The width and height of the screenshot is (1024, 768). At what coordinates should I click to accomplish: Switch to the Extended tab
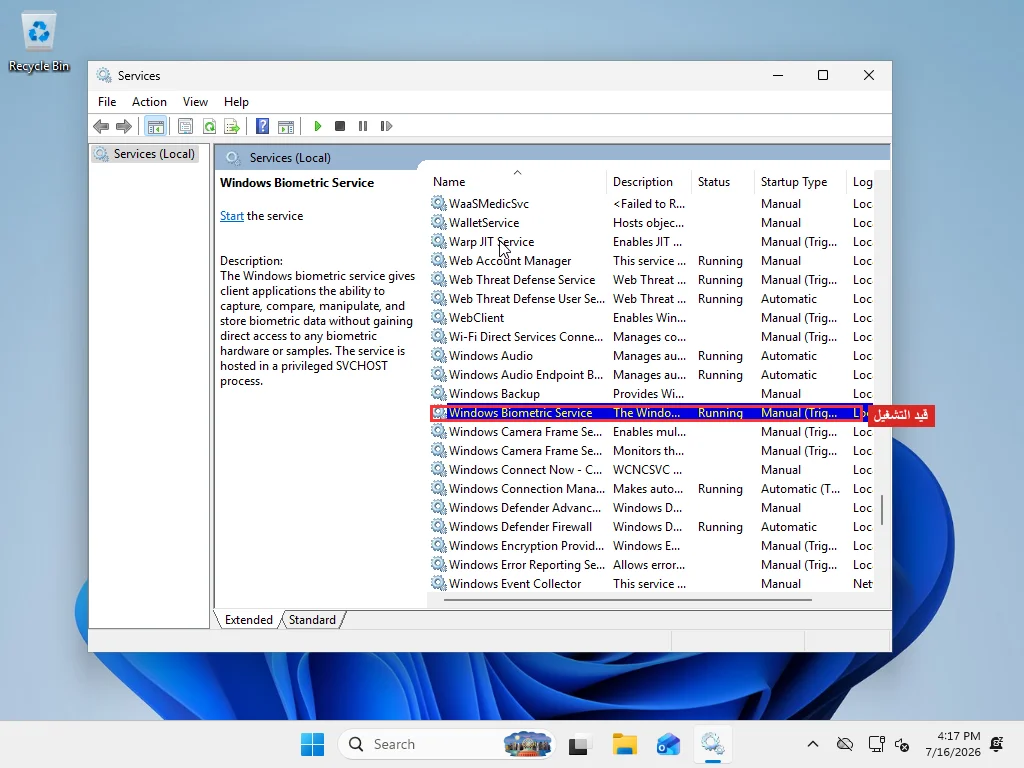[249, 620]
